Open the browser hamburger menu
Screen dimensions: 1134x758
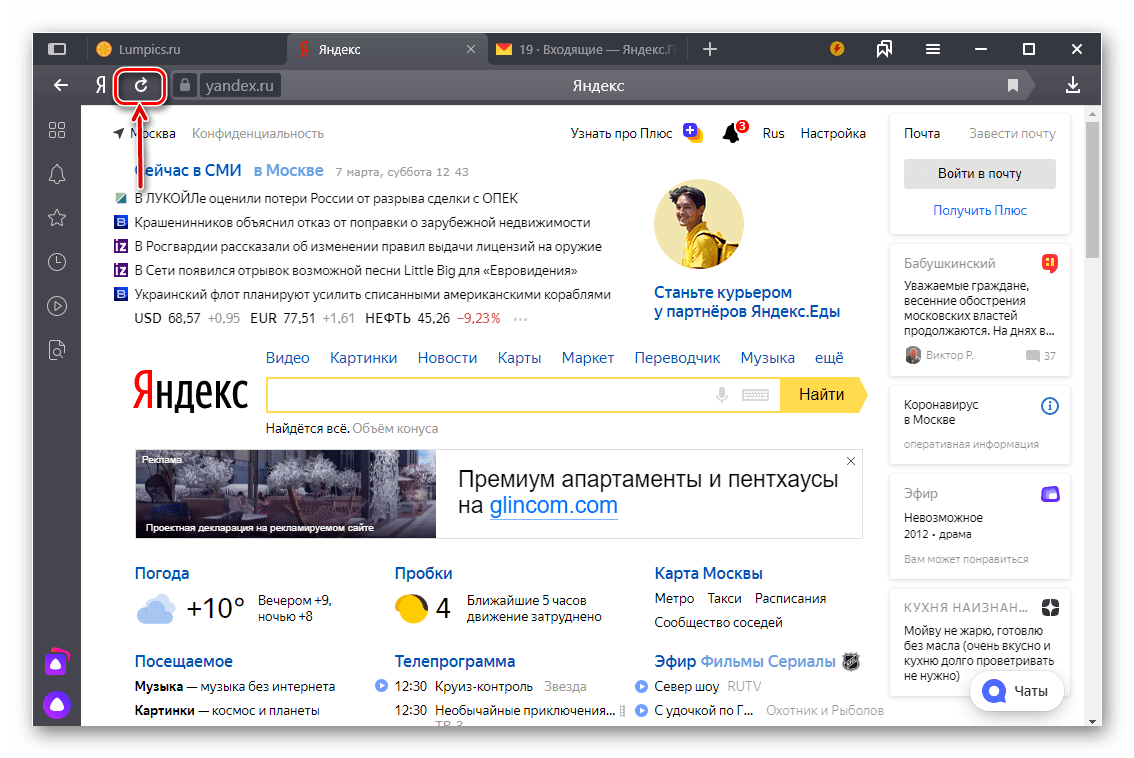pyautogui.click(x=932, y=49)
